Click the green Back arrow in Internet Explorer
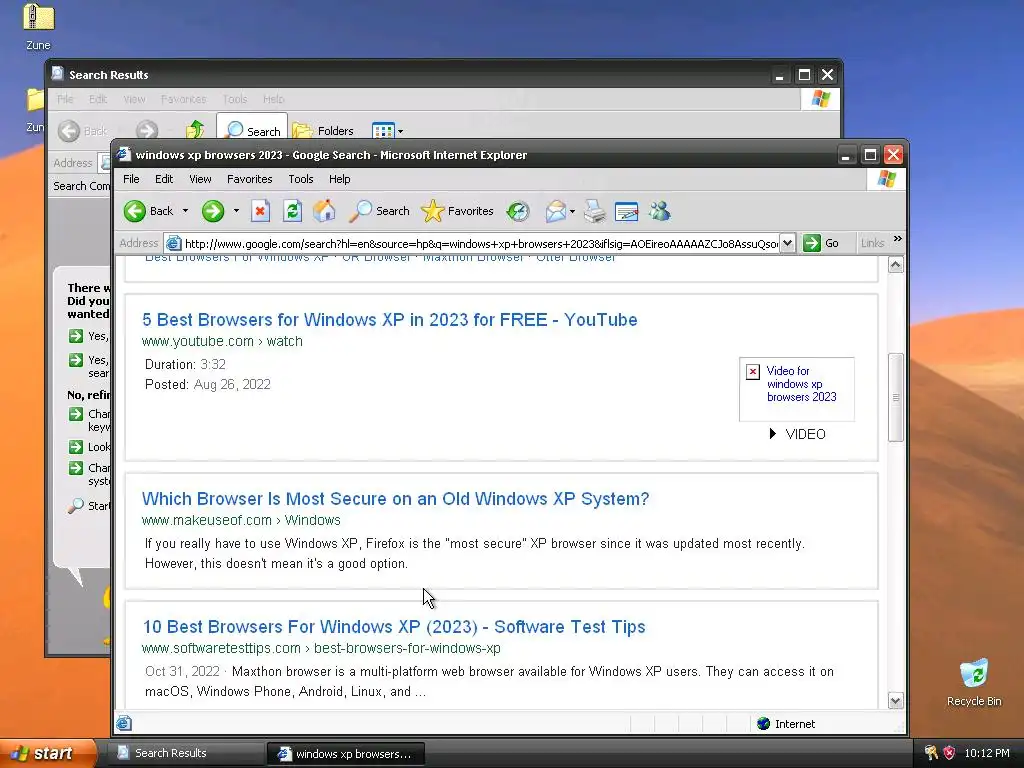 (135, 211)
